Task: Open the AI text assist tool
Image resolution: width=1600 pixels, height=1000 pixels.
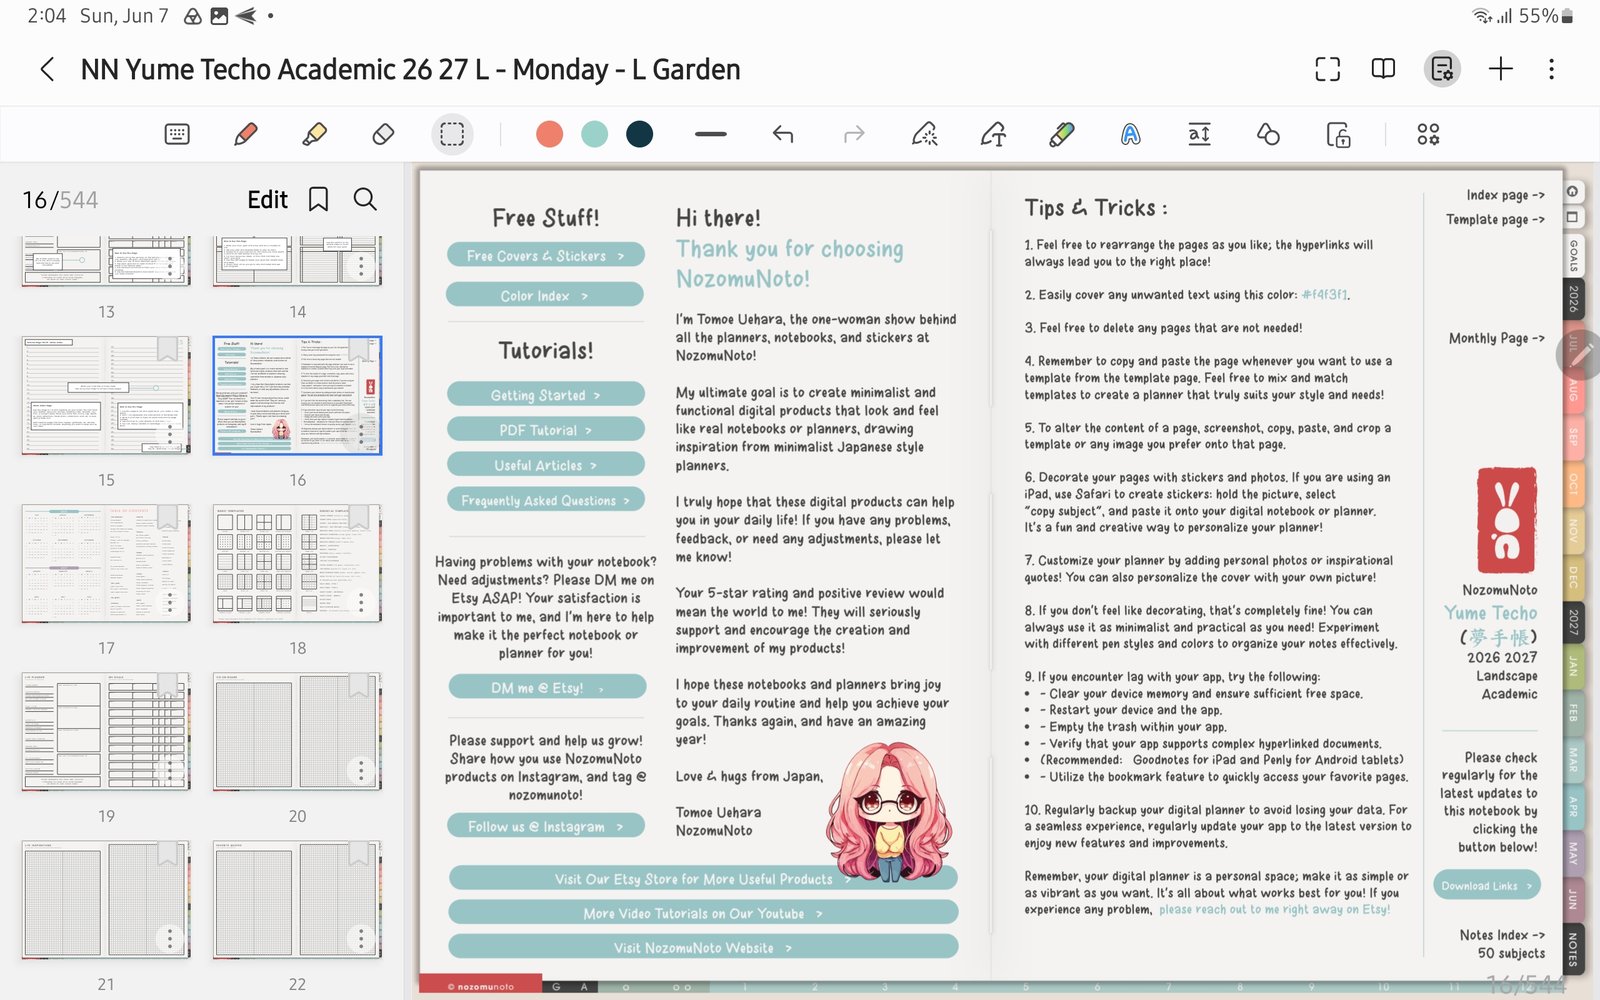Action: [x=1130, y=134]
